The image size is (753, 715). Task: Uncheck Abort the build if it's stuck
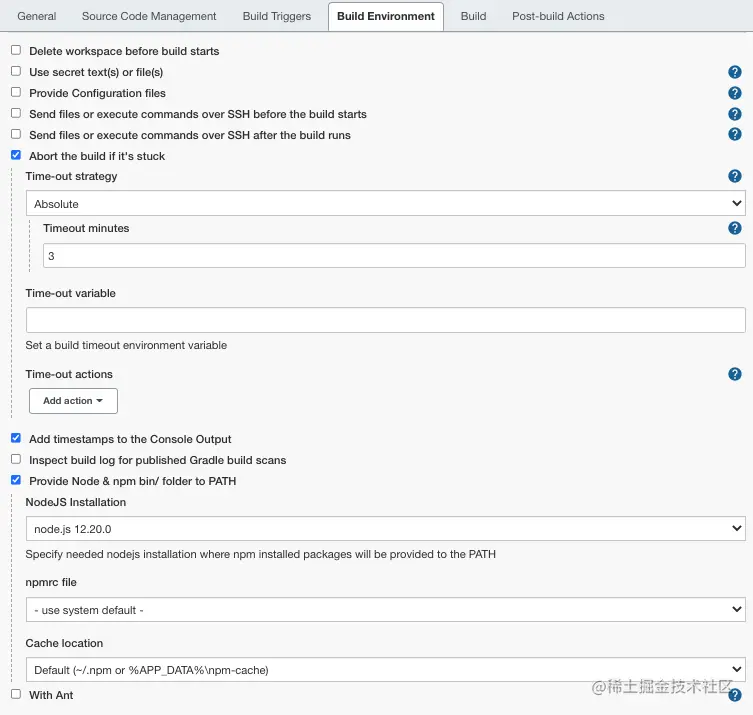pyautogui.click(x=16, y=155)
